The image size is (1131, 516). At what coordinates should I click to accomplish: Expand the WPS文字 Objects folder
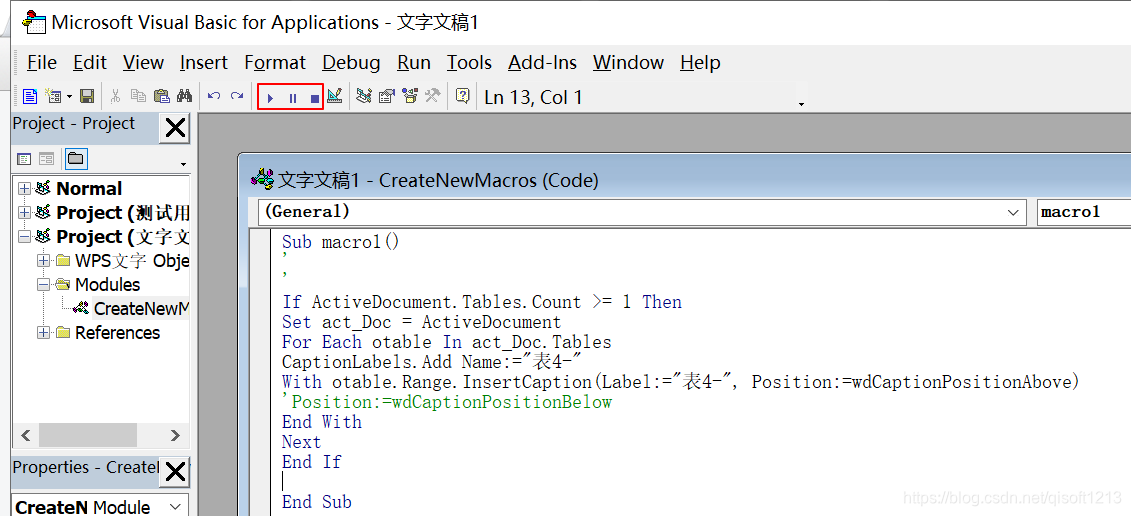(44, 261)
